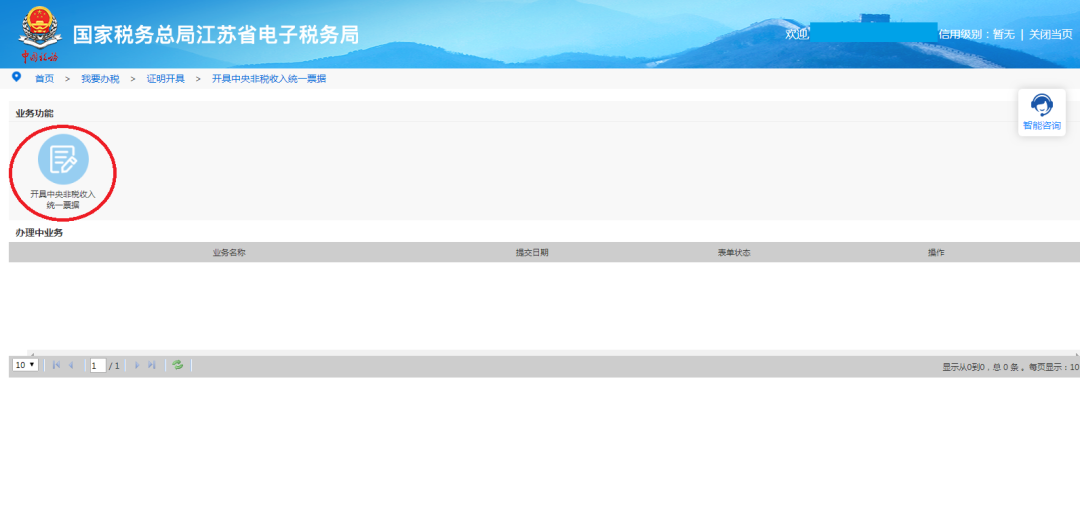Click 国家税务总局江苏省电子税务局 site title
Viewport: 1080px width, 528px height.
pos(216,35)
